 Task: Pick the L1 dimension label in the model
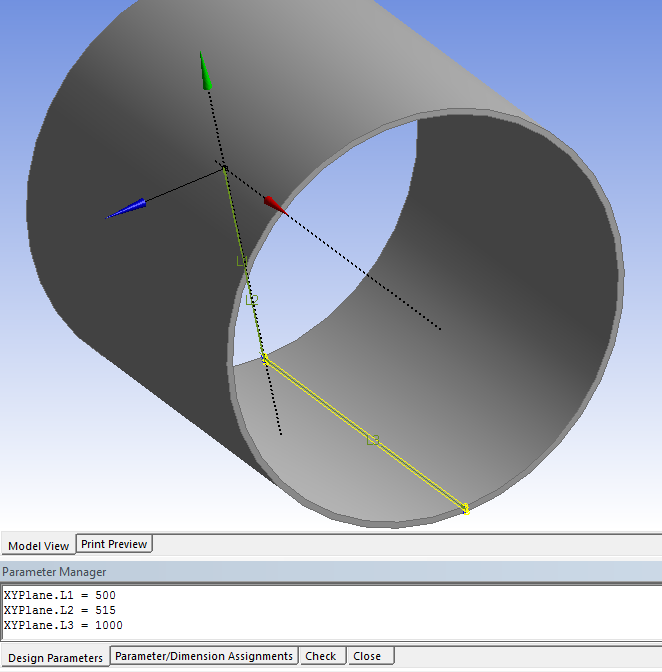[242, 261]
